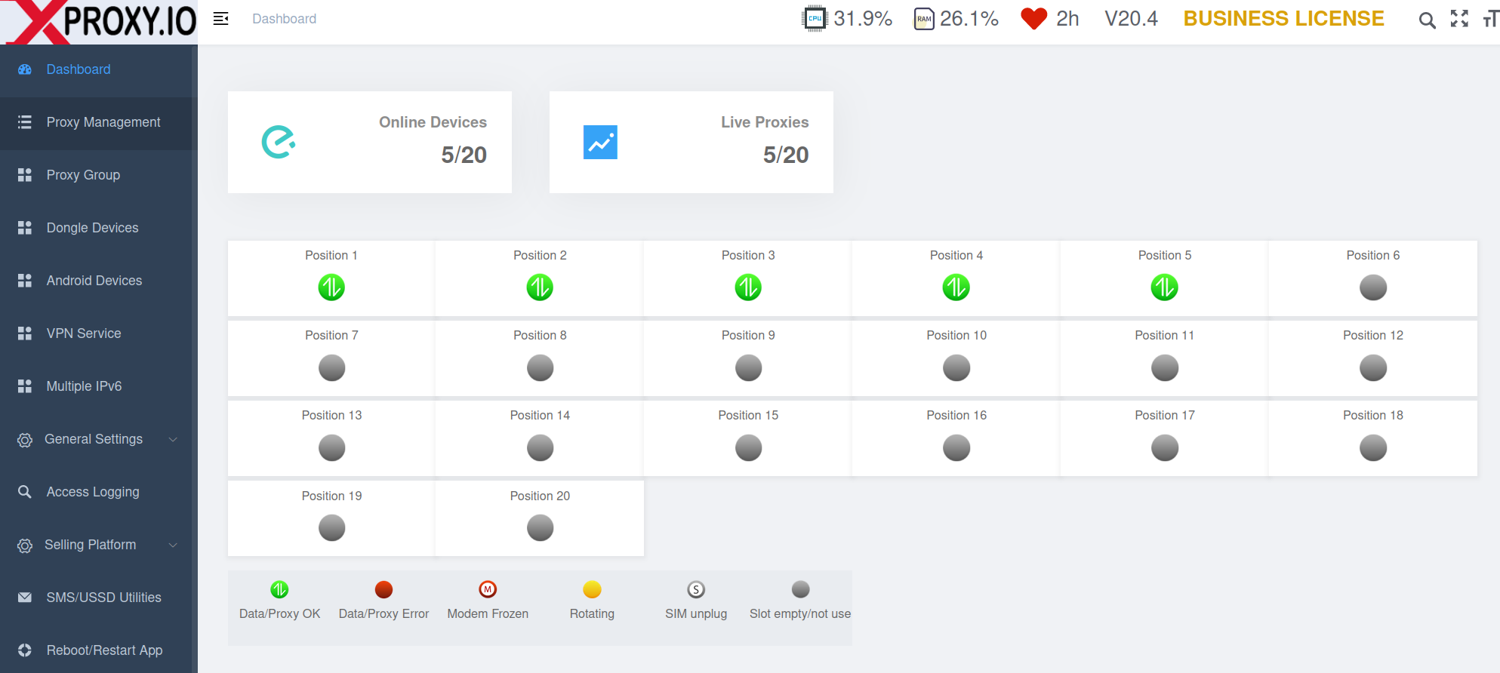Click Position 2 green status icon
The image size is (1500, 673).
tap(540, 288)
